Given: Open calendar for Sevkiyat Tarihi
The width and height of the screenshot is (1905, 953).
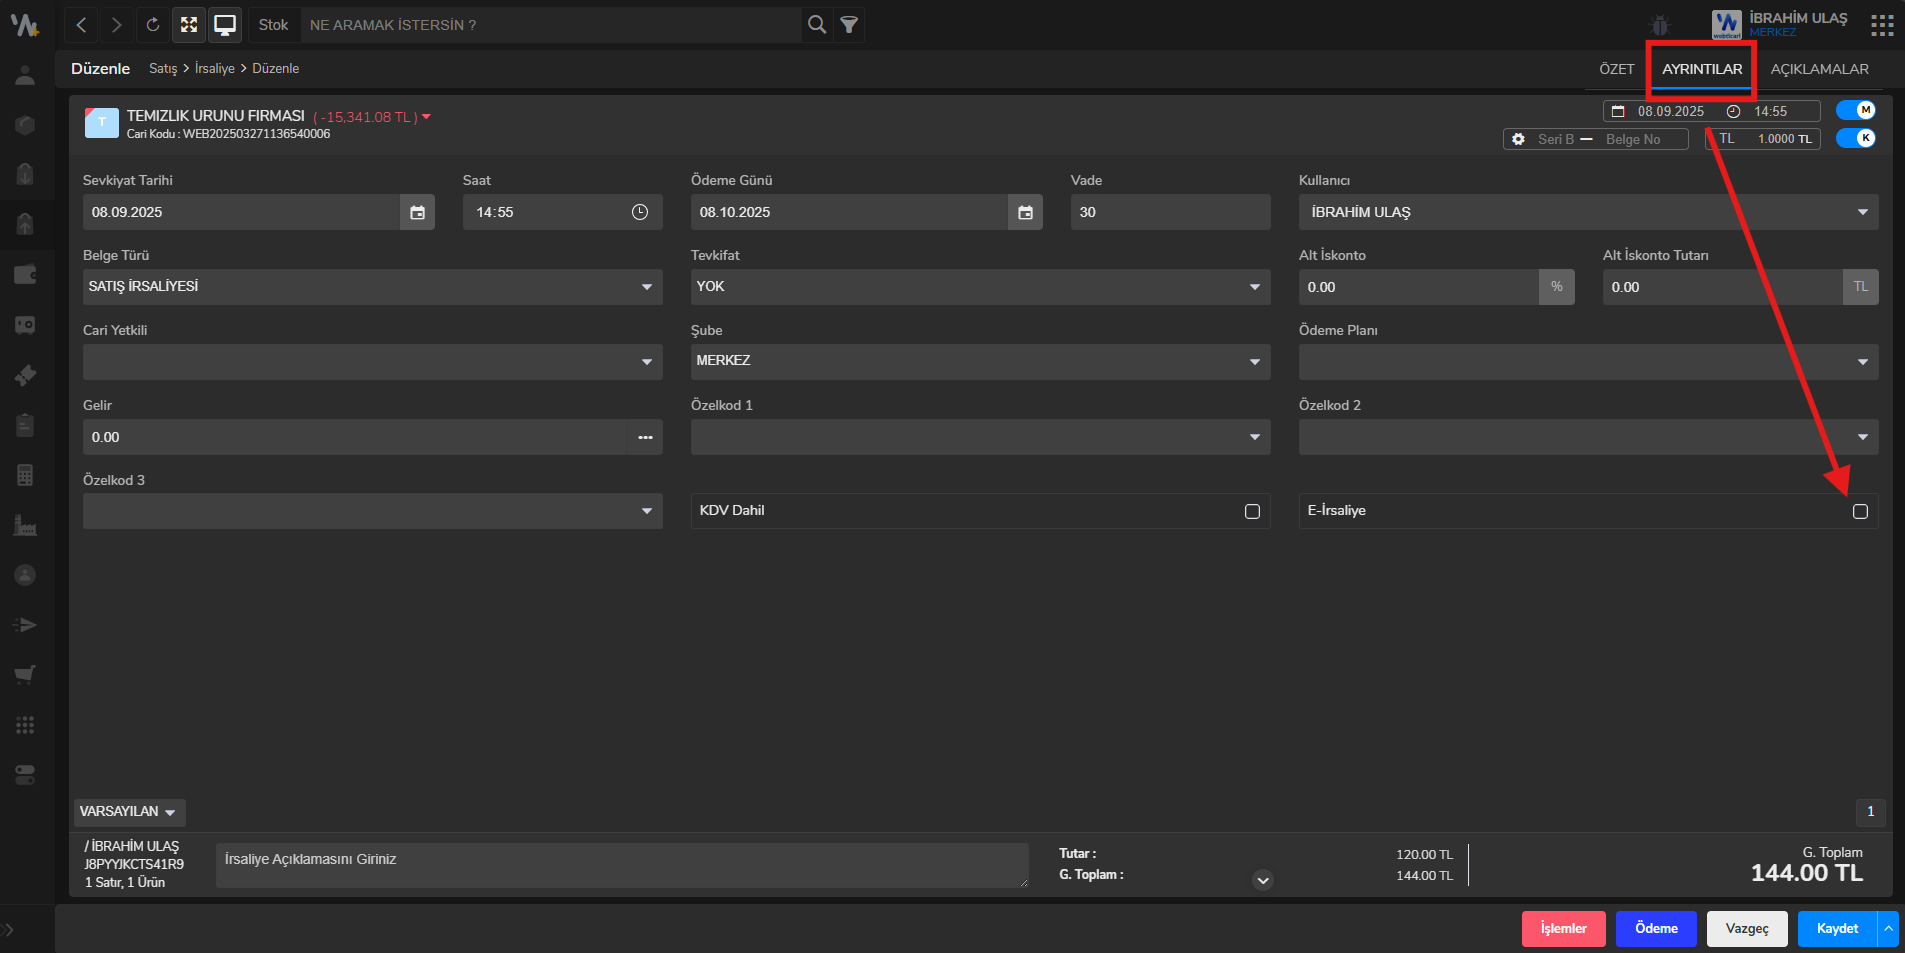Looking at the screenshot, I should (x=417, y=212).
